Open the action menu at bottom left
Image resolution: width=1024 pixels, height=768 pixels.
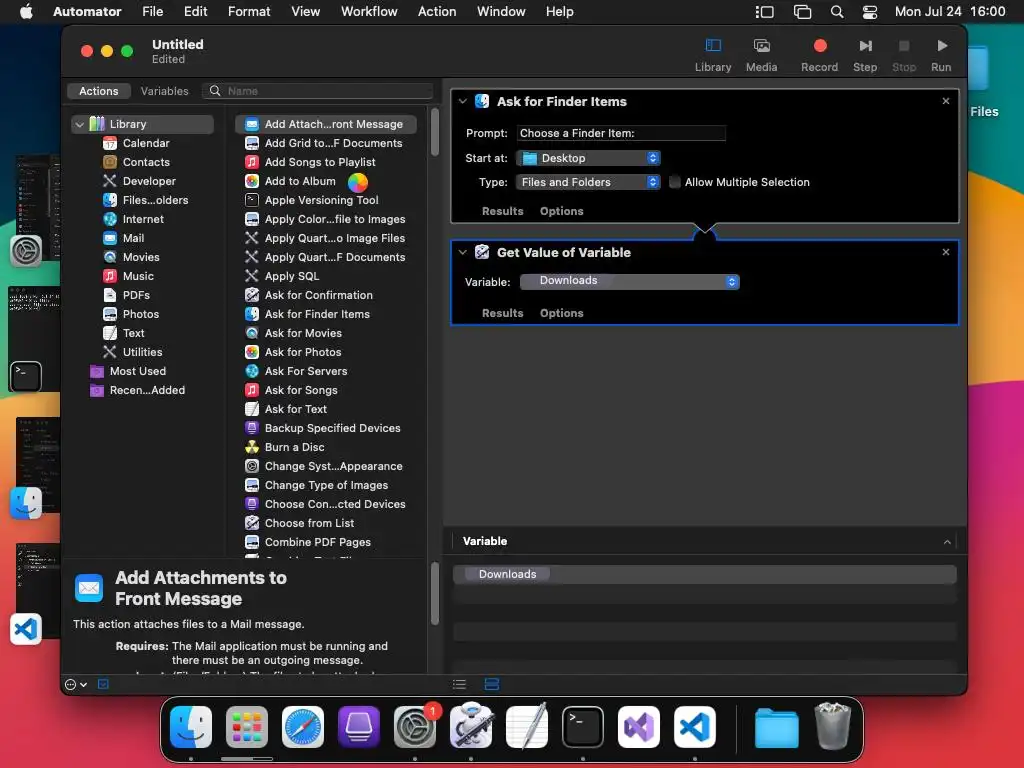click(x=76, y=684)
